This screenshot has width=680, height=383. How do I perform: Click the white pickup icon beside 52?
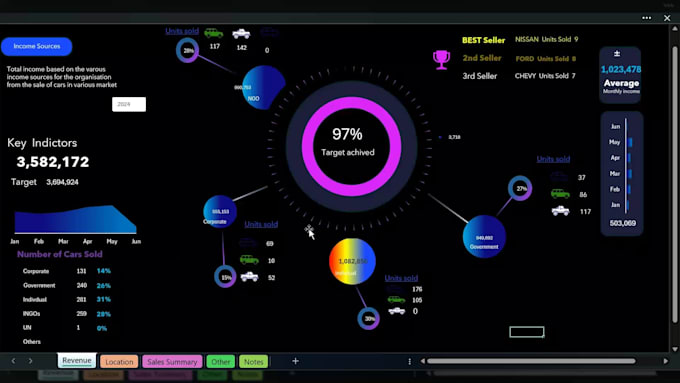(249, 276)
